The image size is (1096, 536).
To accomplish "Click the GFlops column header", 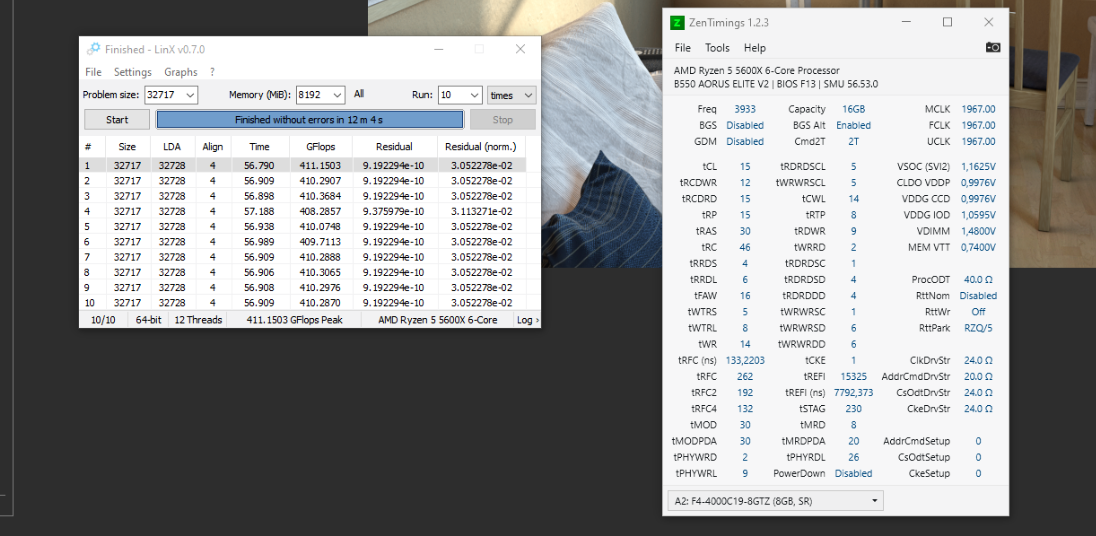I will tap(320, 147).
